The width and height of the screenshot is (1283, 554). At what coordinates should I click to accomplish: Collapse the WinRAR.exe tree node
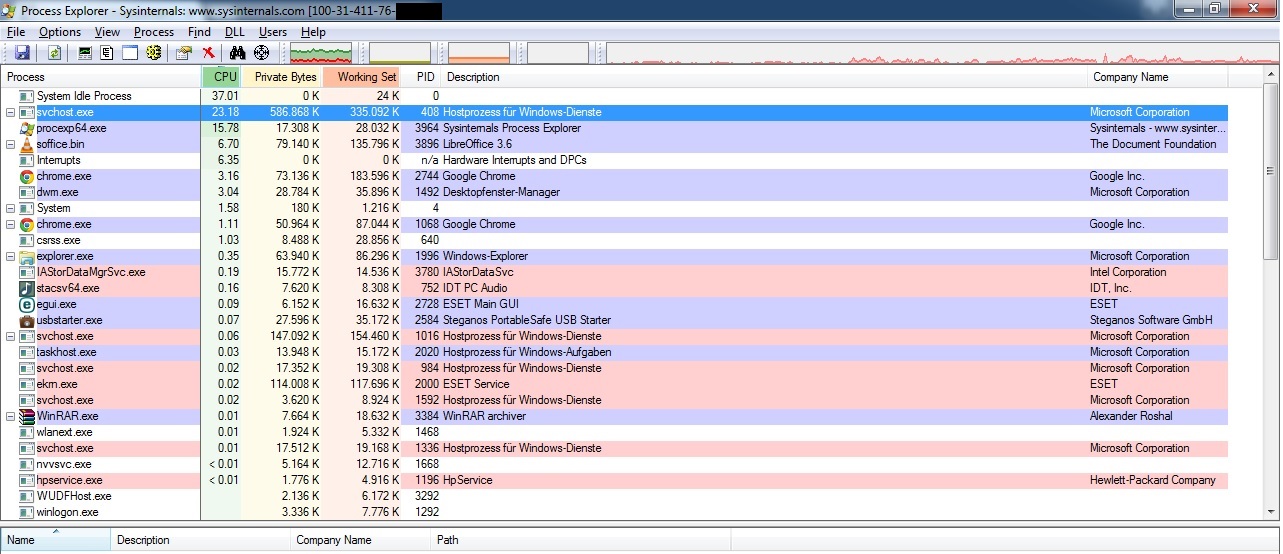click(x=10, y=417)
